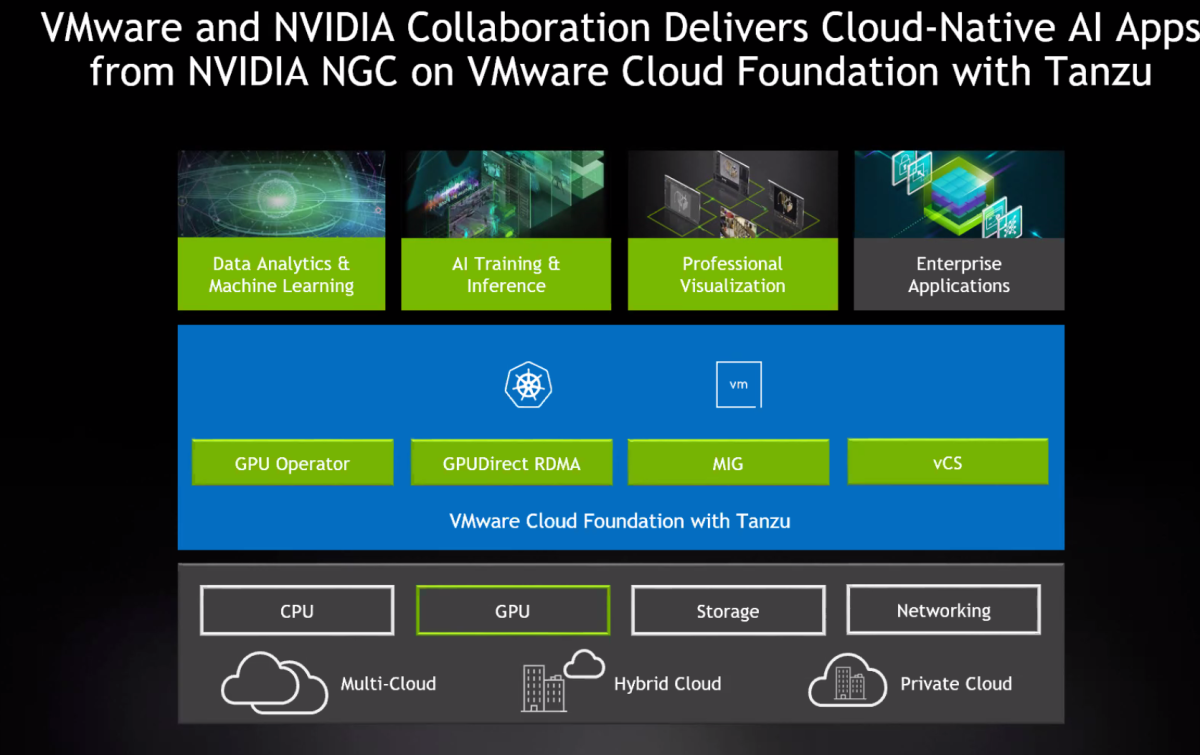Click the 'Private Cloud' text label
The height and width of the screenshot is (755, 1200).
[x=956, y=684]
